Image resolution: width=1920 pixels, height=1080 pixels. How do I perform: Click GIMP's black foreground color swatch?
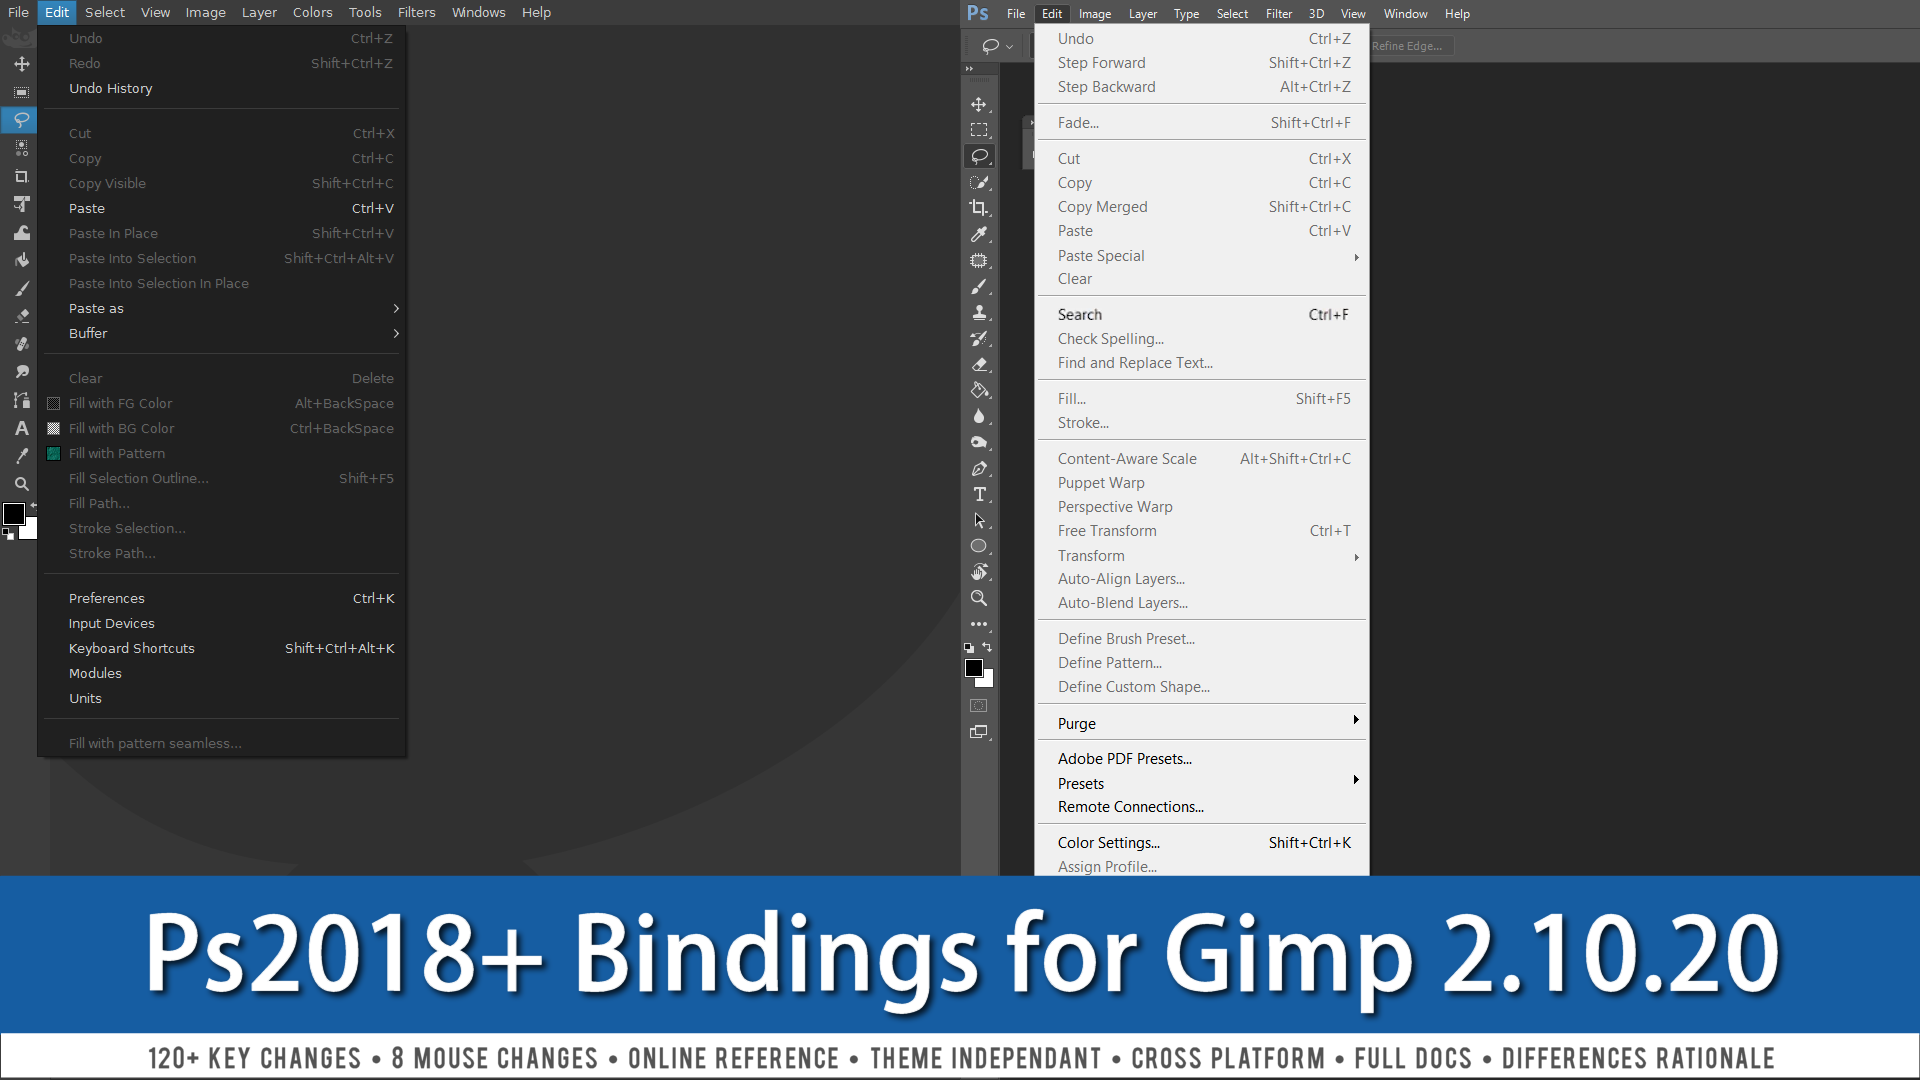click(13, 514)
